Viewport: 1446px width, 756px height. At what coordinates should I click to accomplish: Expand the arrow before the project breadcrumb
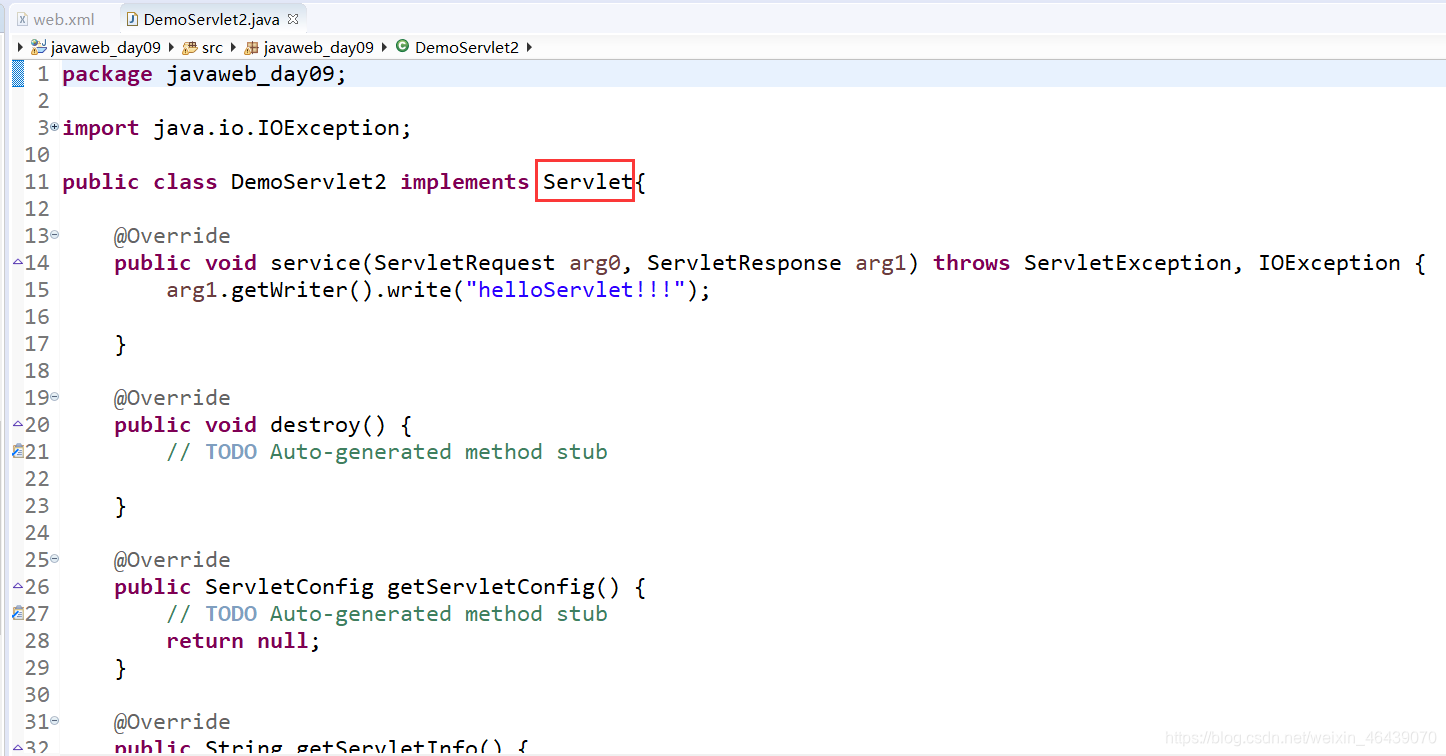21,47
